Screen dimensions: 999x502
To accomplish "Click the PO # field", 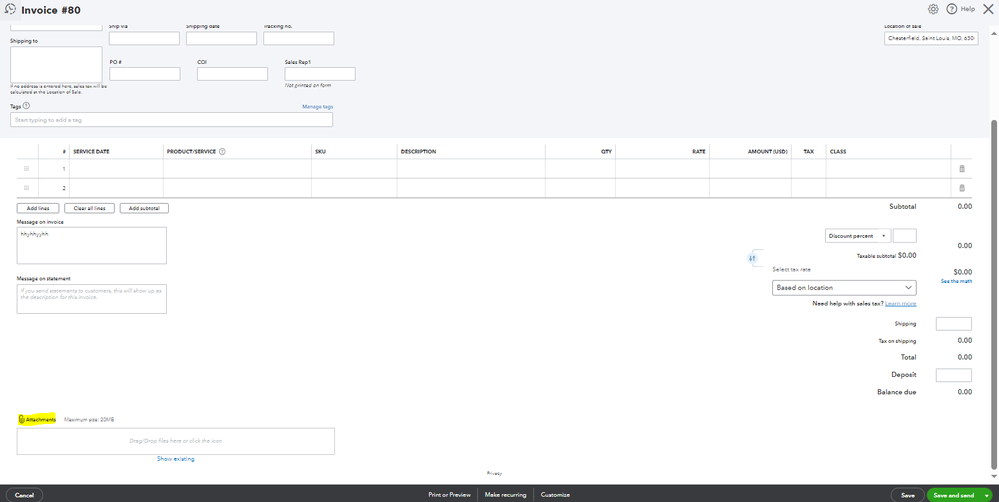I will pos(145,74).
